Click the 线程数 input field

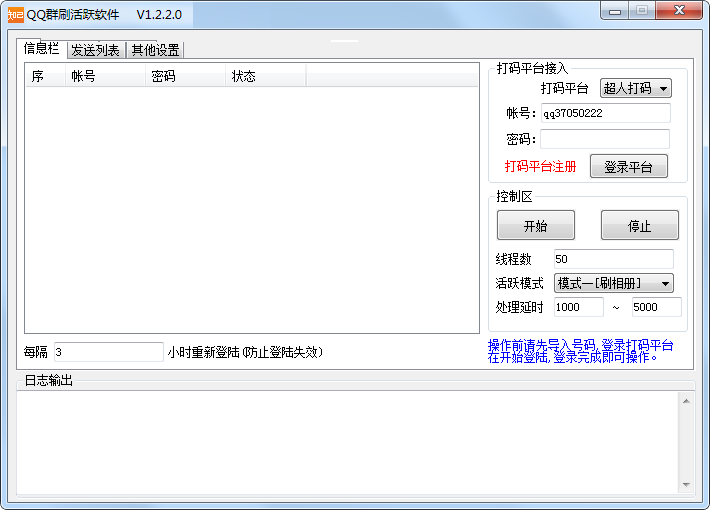pyautogui.click(x=613, y=259)
